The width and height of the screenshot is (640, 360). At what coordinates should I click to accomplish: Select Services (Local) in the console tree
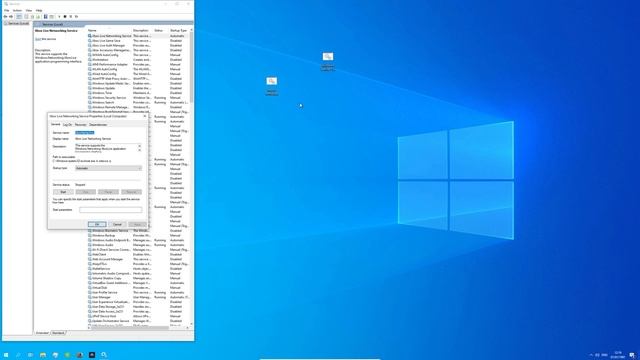(16, 24)
